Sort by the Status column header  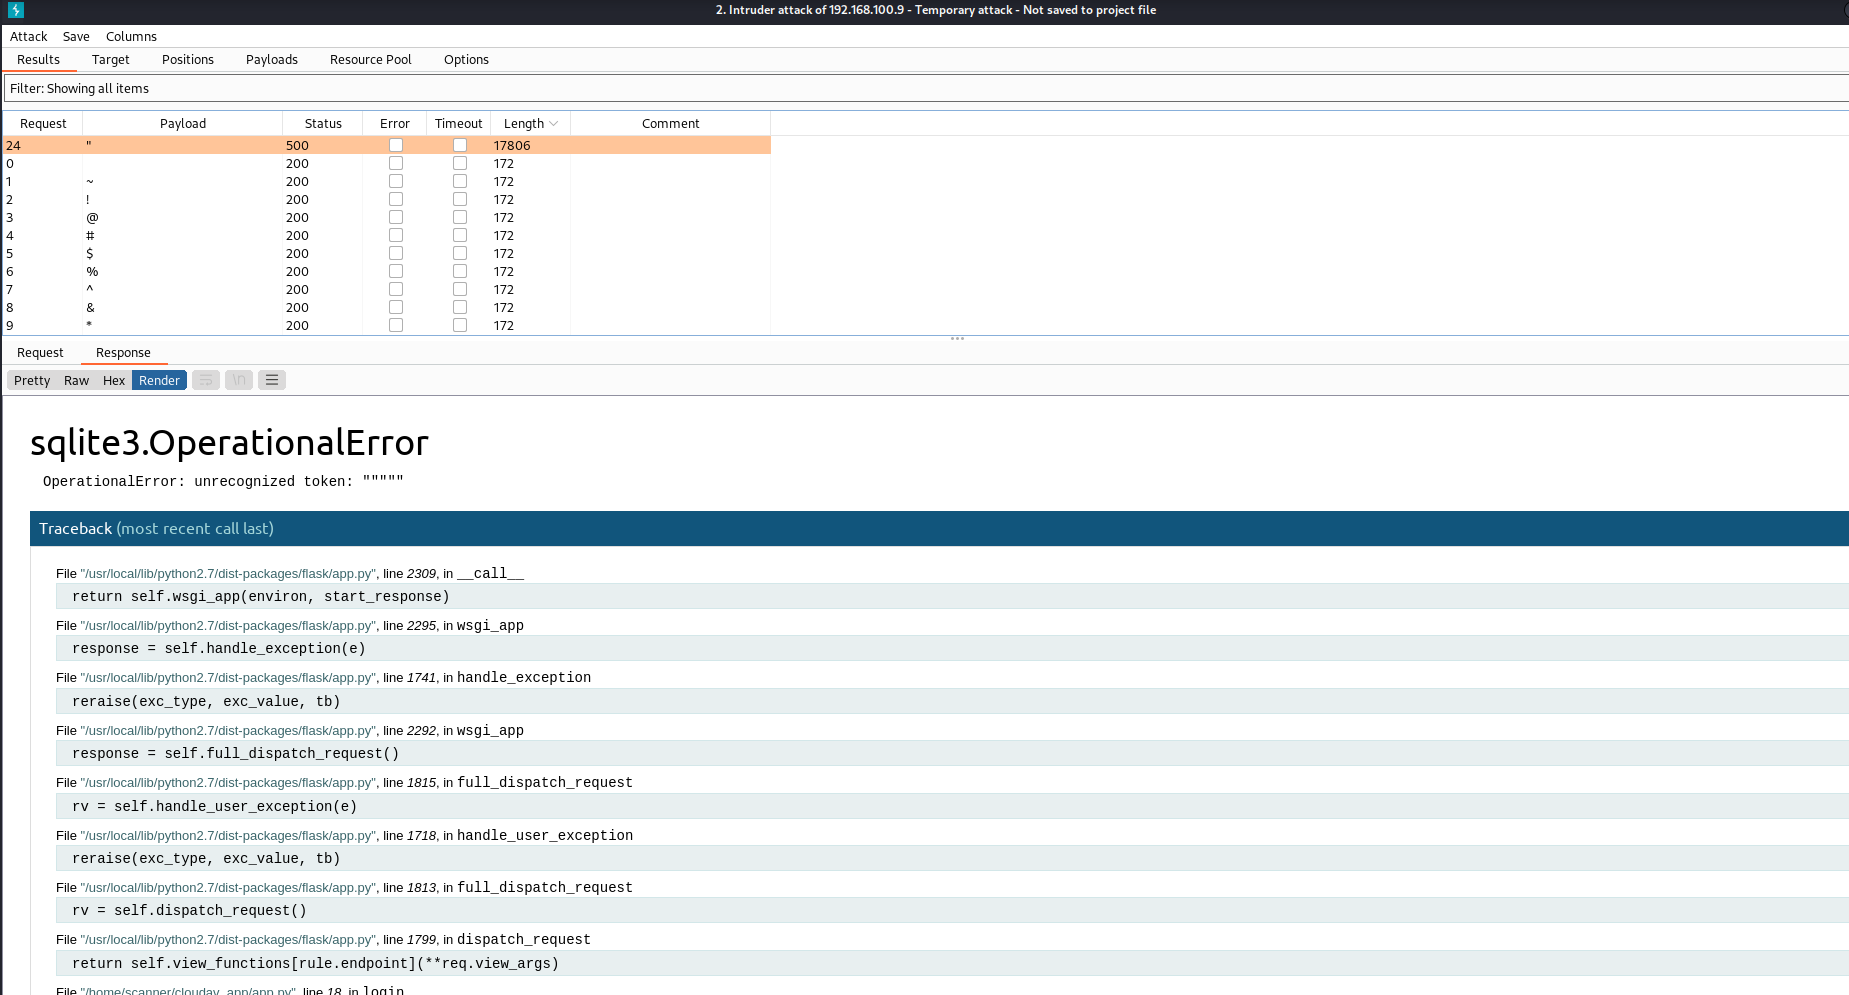pyautogui.click(x=323, y=124)
